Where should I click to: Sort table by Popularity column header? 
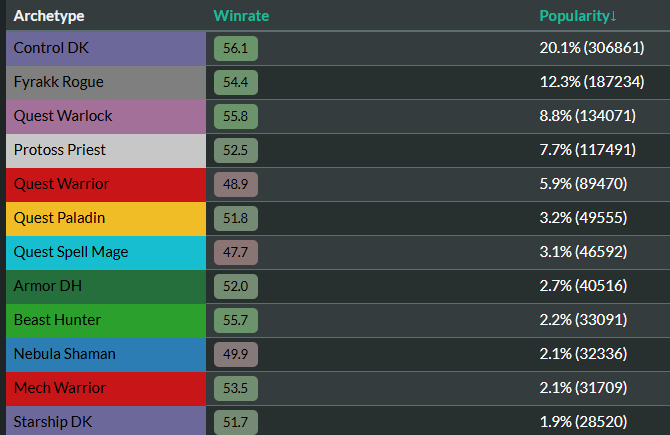577,16
